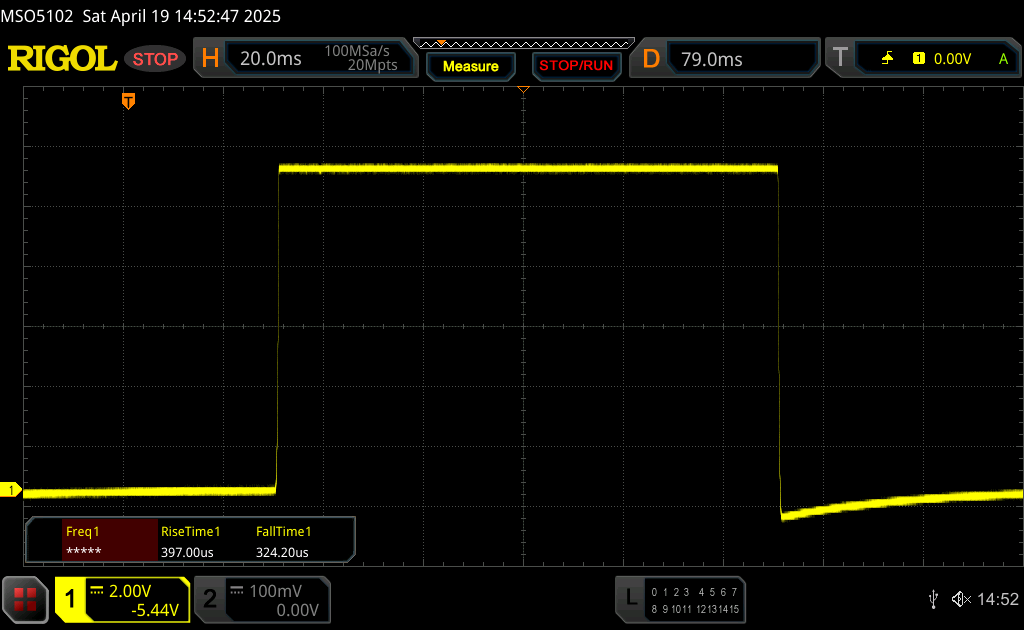The image size is (1024, 630).
Task: Select the FallTime1 measurement label
Action: (x=283, y=531)
